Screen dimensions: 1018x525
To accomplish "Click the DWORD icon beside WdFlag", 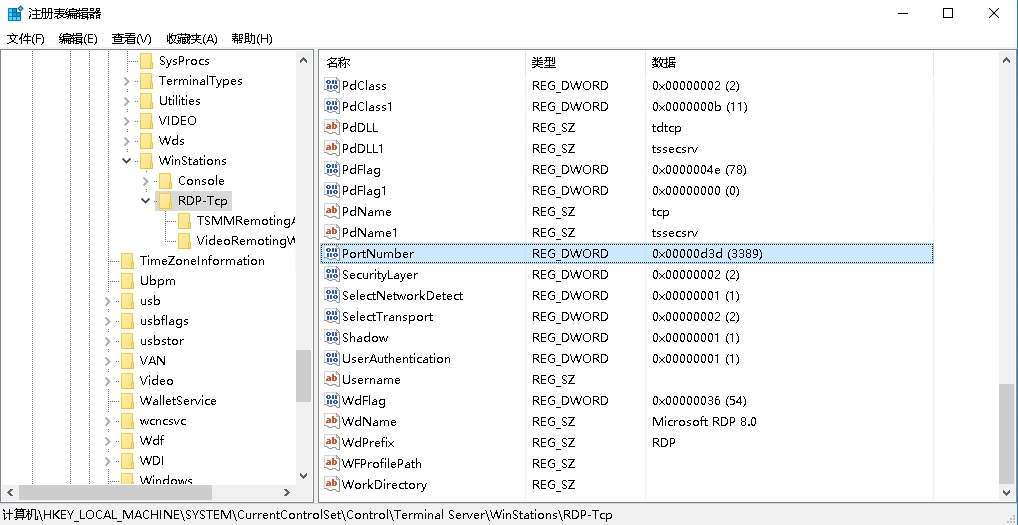I will point(331,400).
